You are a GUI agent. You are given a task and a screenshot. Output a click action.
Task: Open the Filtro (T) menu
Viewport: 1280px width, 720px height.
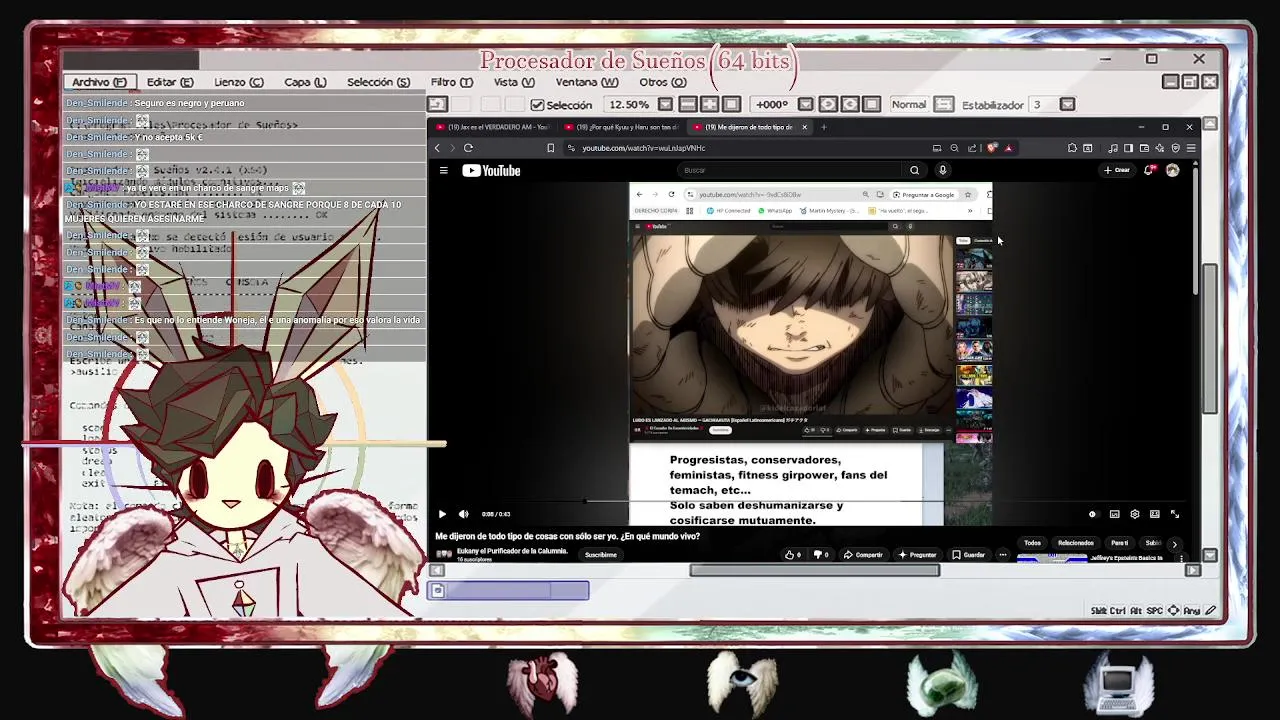point(452,82)
